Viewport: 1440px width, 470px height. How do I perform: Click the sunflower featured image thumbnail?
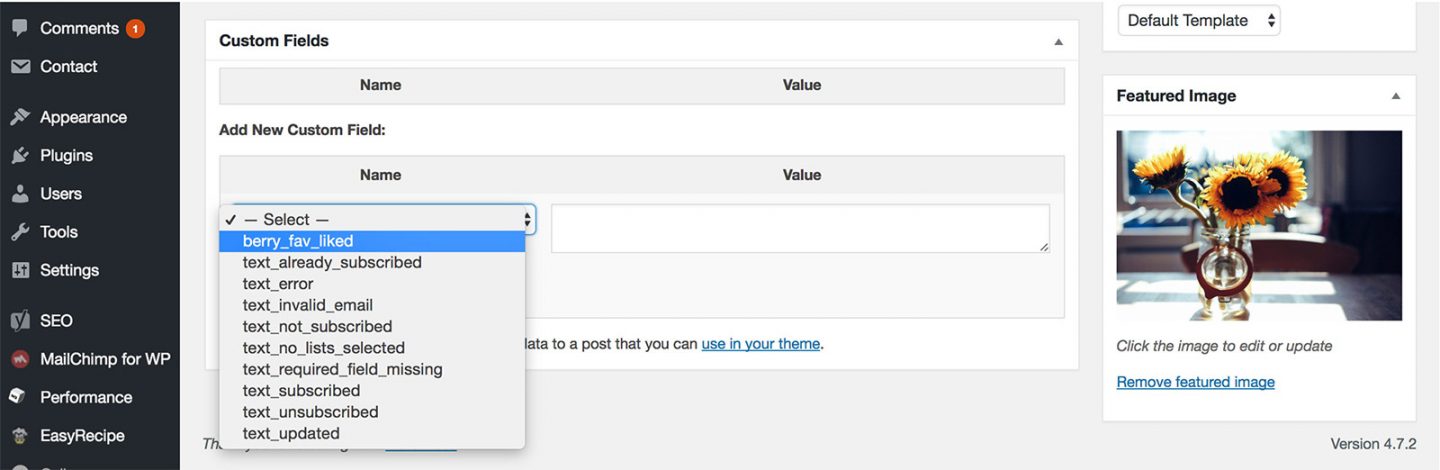pos(1259,225)
